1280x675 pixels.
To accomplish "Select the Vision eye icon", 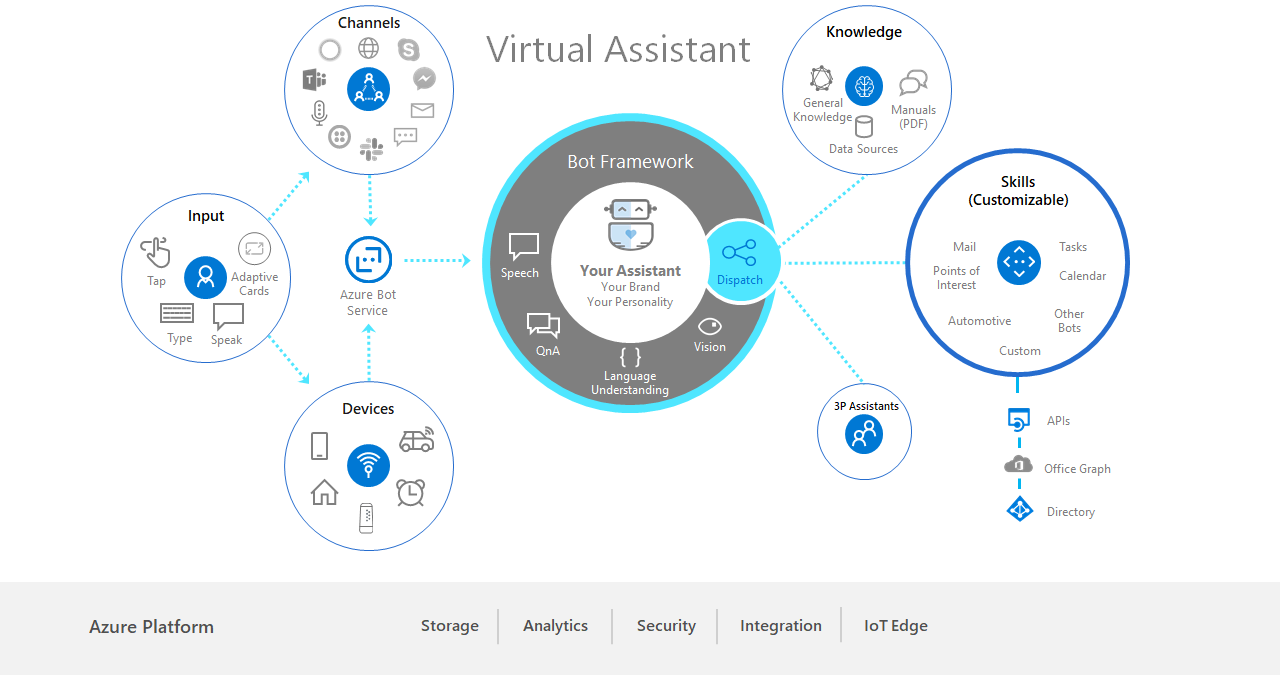I will pyautogui.click(x=710, y=326).
